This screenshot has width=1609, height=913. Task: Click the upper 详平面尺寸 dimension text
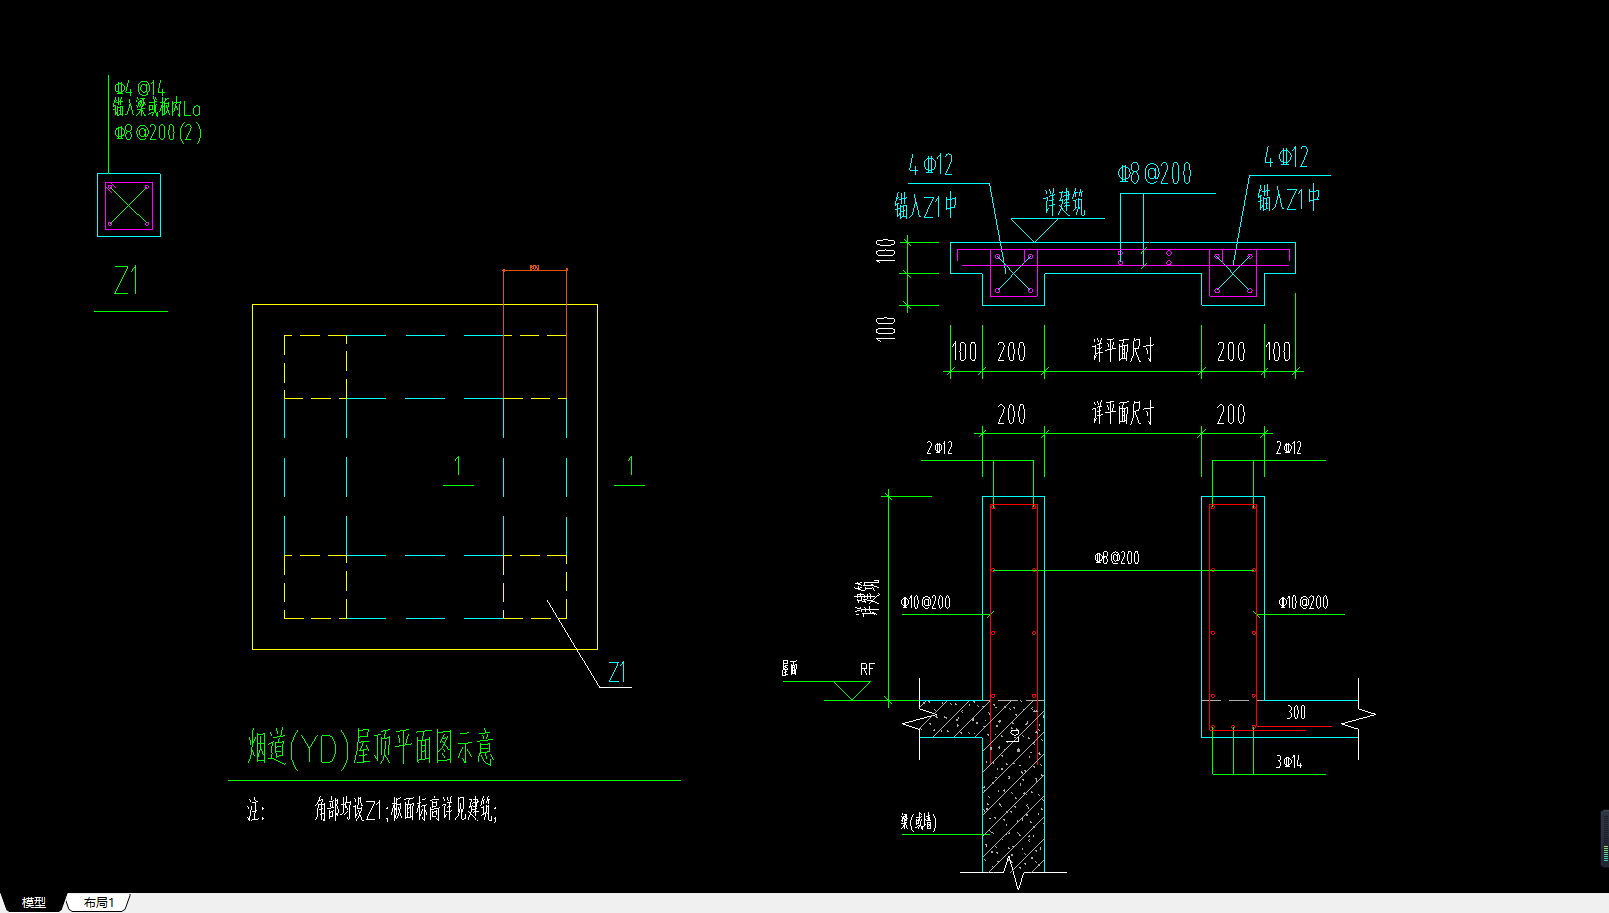[1123, 350]
